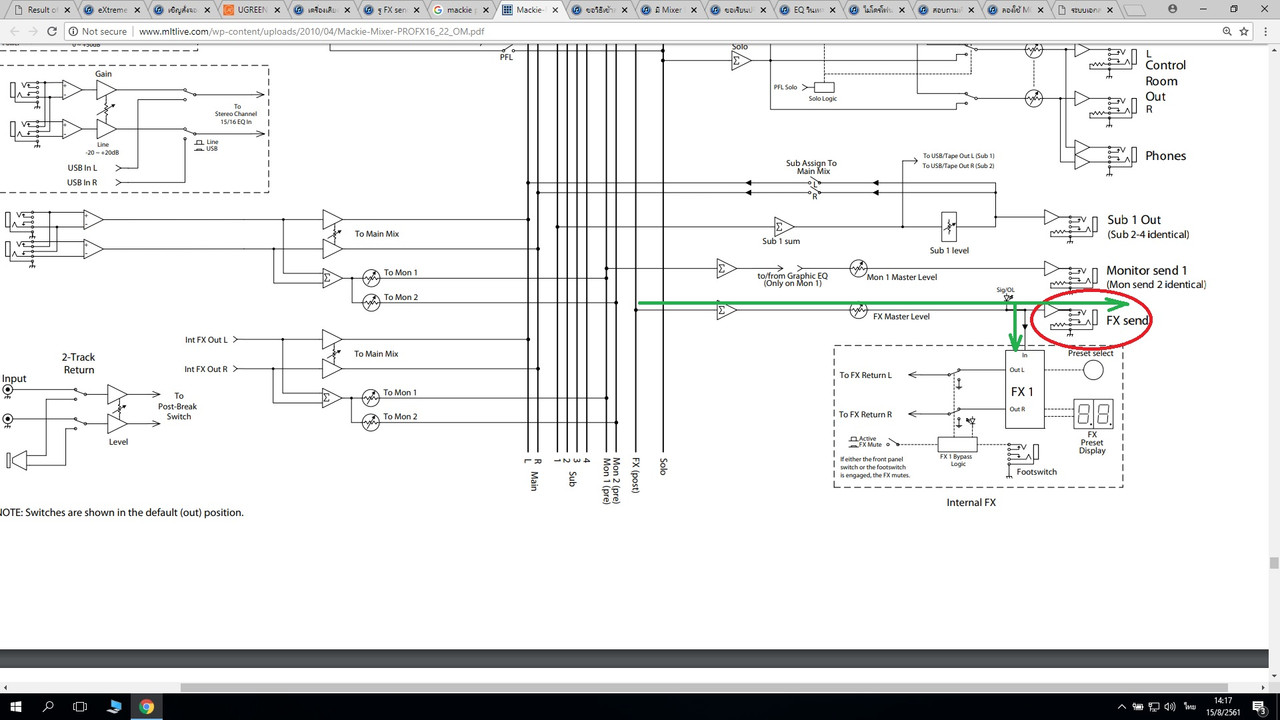This screenshot has width=1280, height=720.
Task: Open Windows taskbar search
Action: coord(48,706)
